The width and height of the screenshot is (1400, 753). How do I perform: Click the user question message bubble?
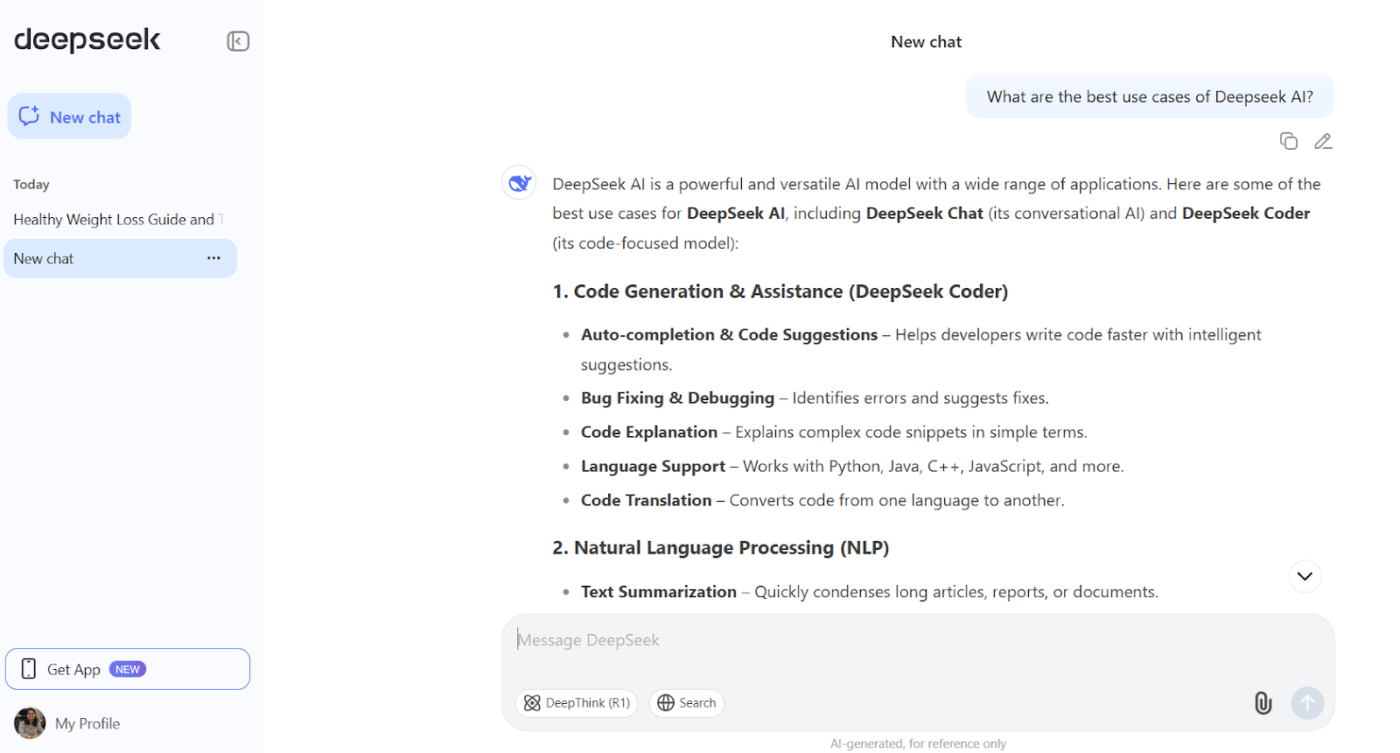click(x=1150, y=96)
